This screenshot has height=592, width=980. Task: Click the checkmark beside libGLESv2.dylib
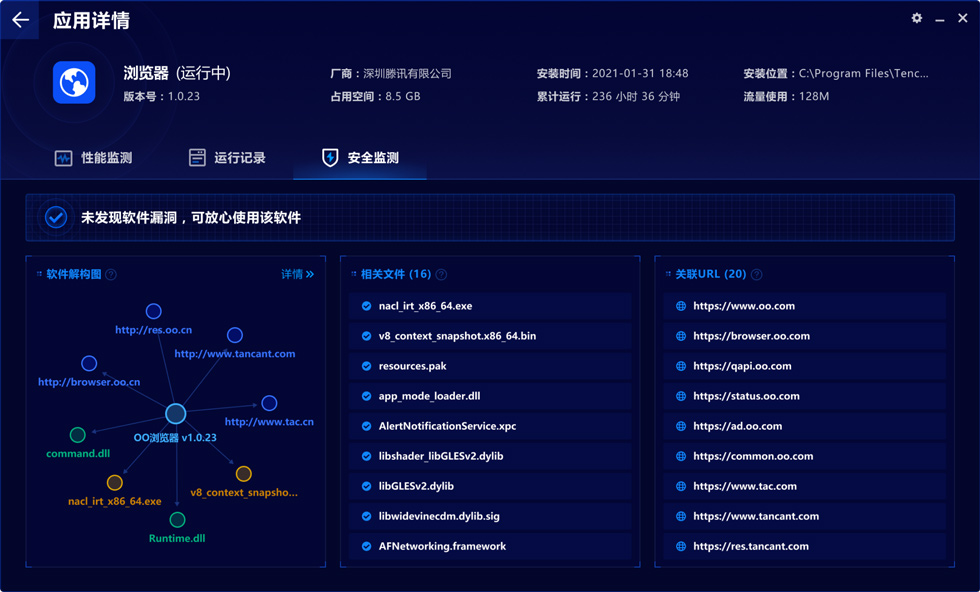coord(366,486)
